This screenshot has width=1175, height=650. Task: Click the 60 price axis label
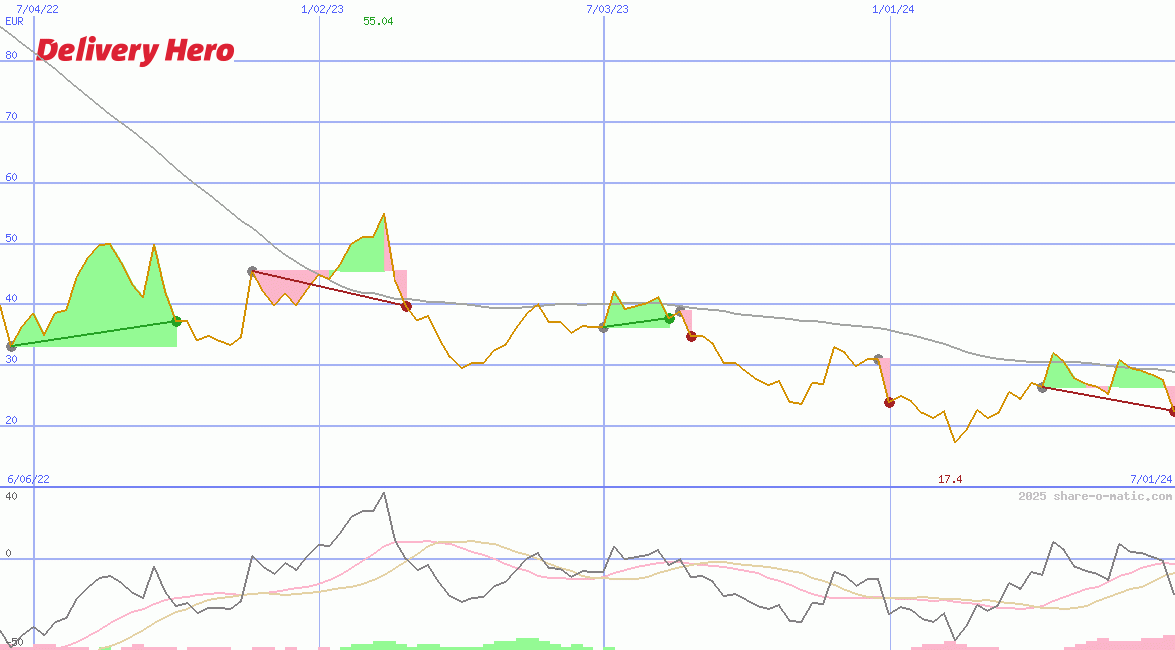pyautogui.click(x=11, y=178)
